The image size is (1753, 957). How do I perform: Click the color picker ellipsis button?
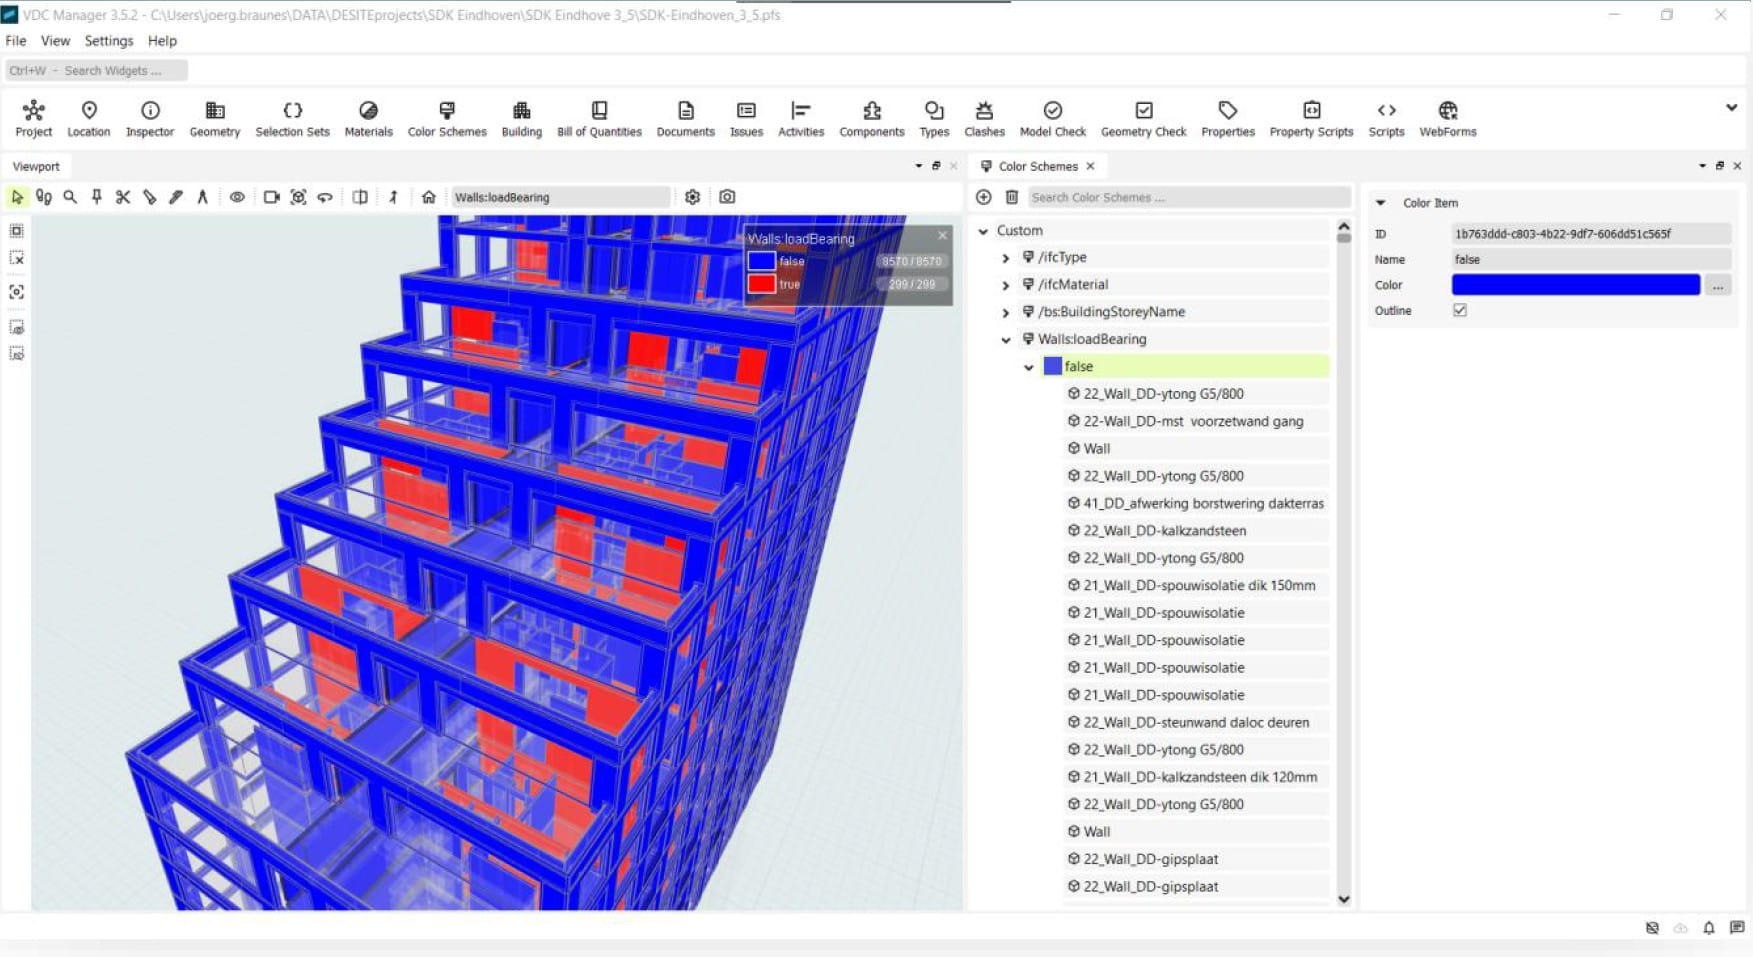tap(1717, 286)
